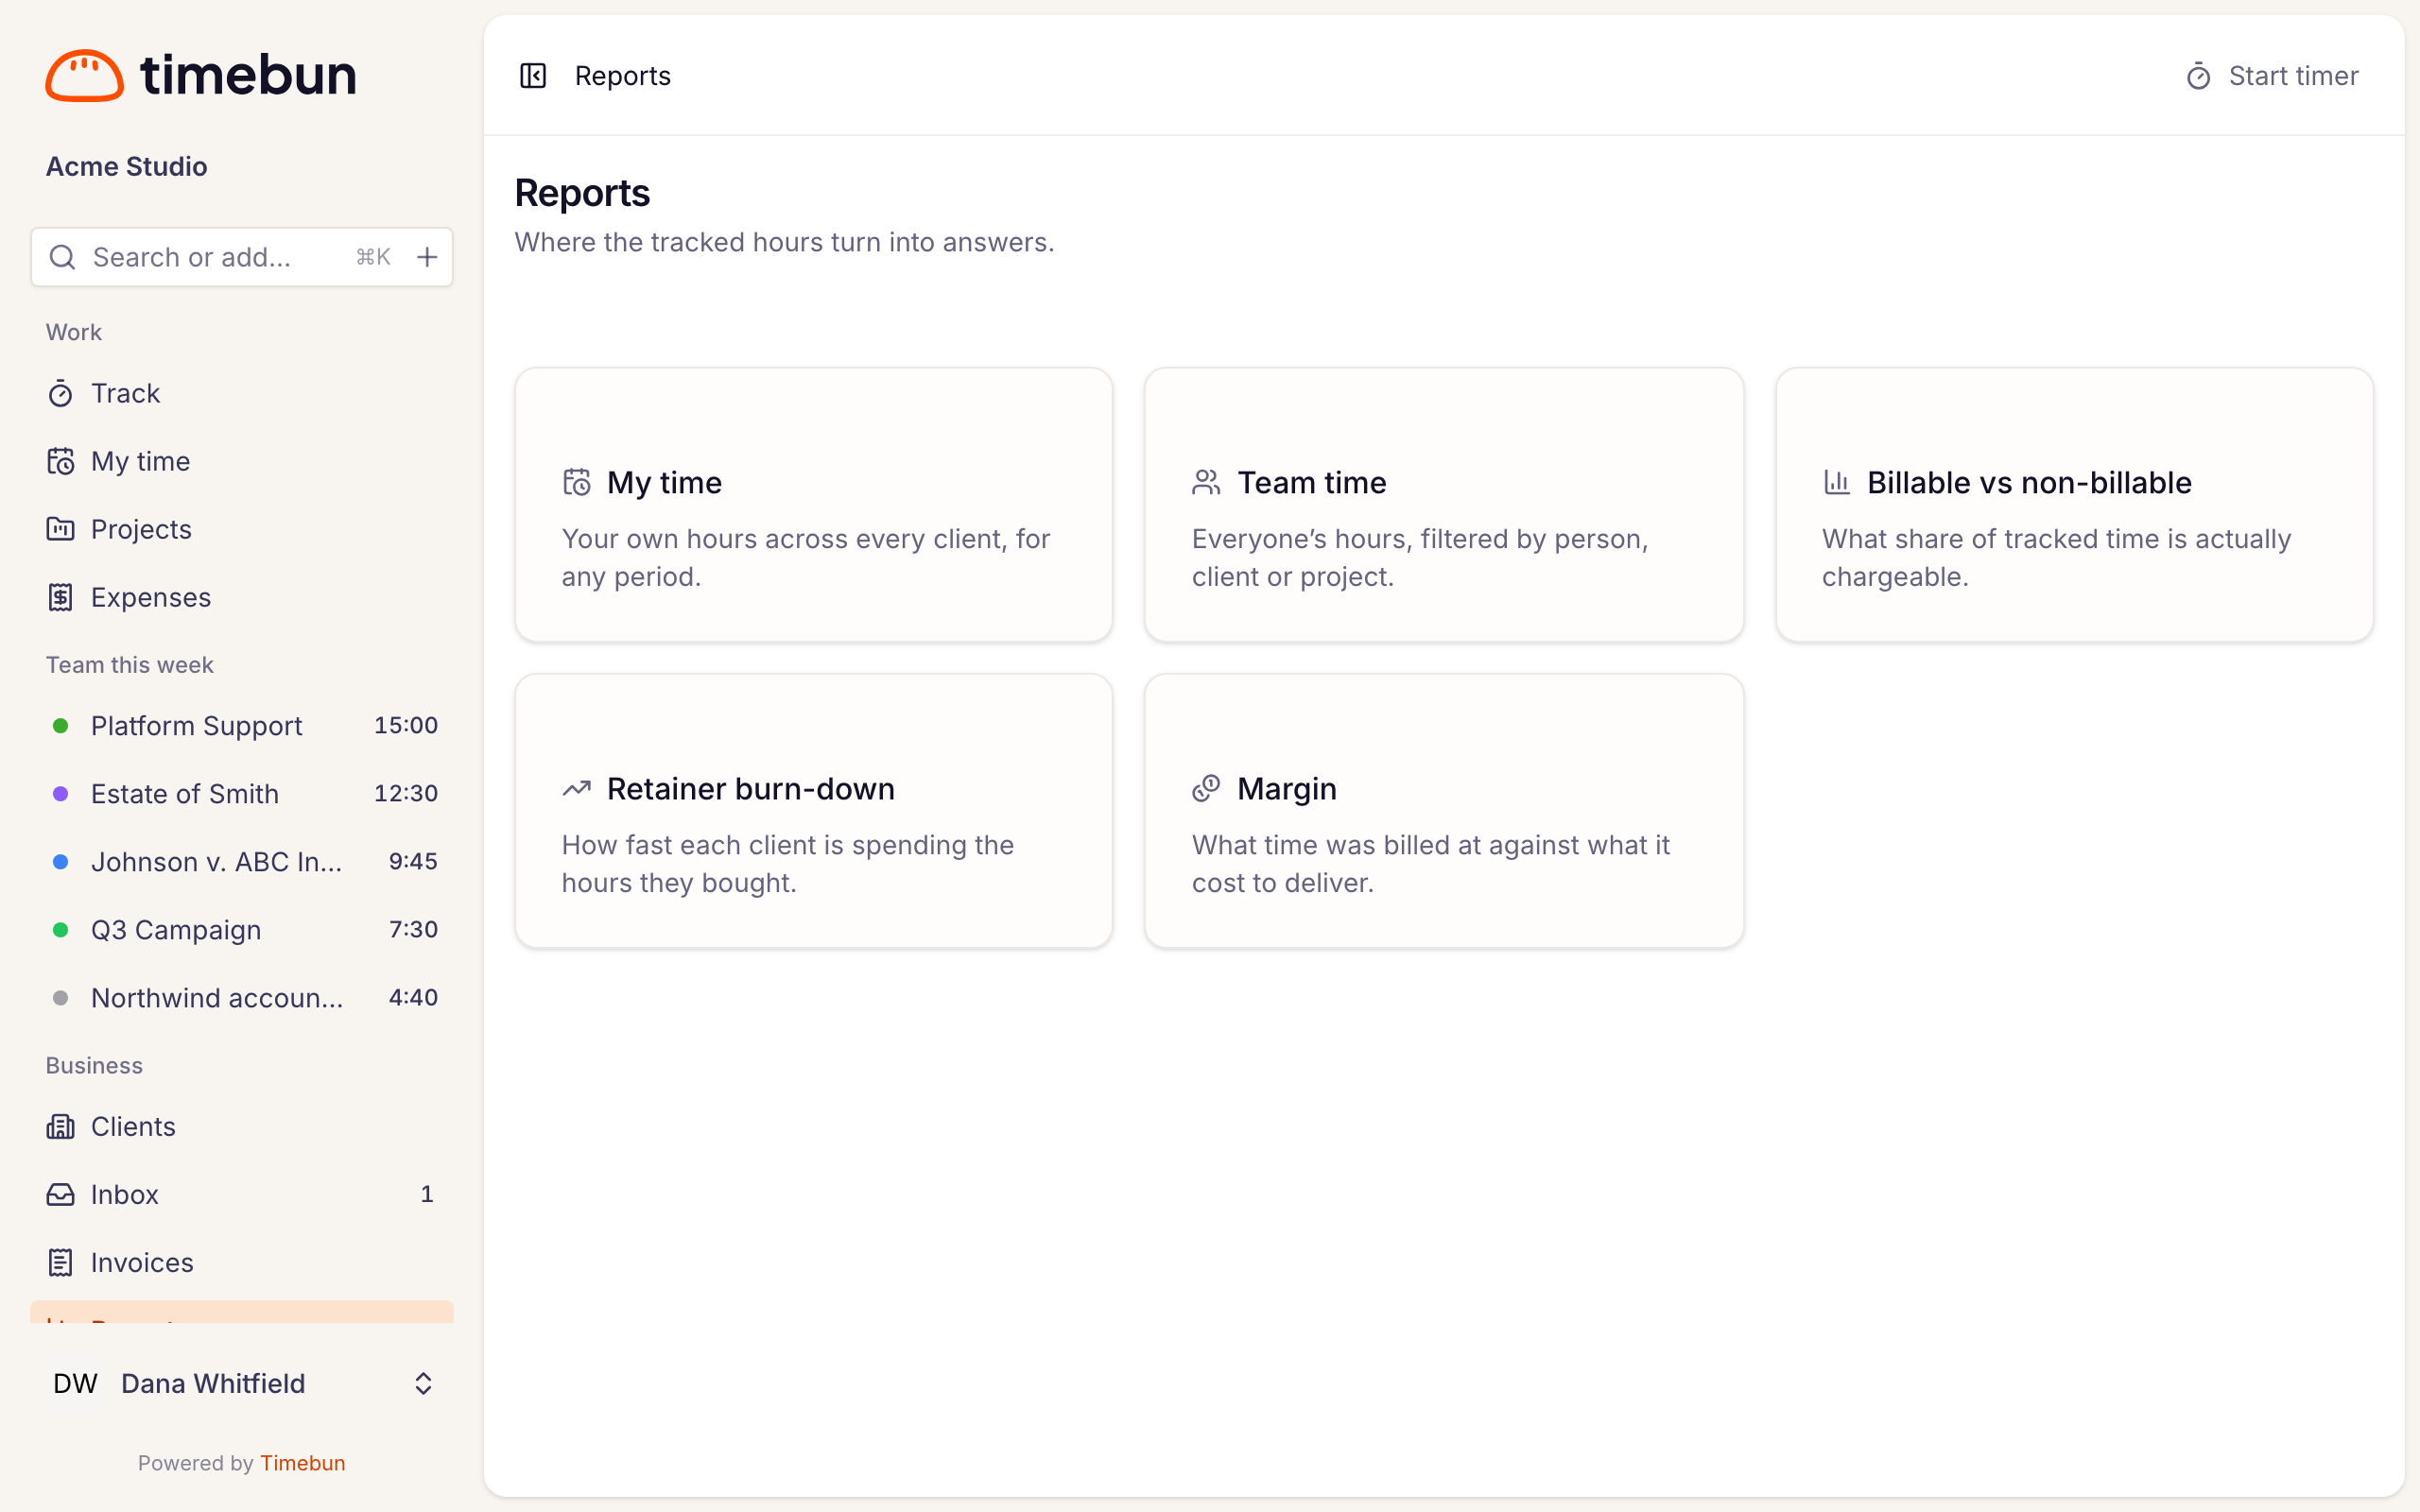Open the My time report card
This screenshot has height=1512, width=2420.
click(814, 505)
